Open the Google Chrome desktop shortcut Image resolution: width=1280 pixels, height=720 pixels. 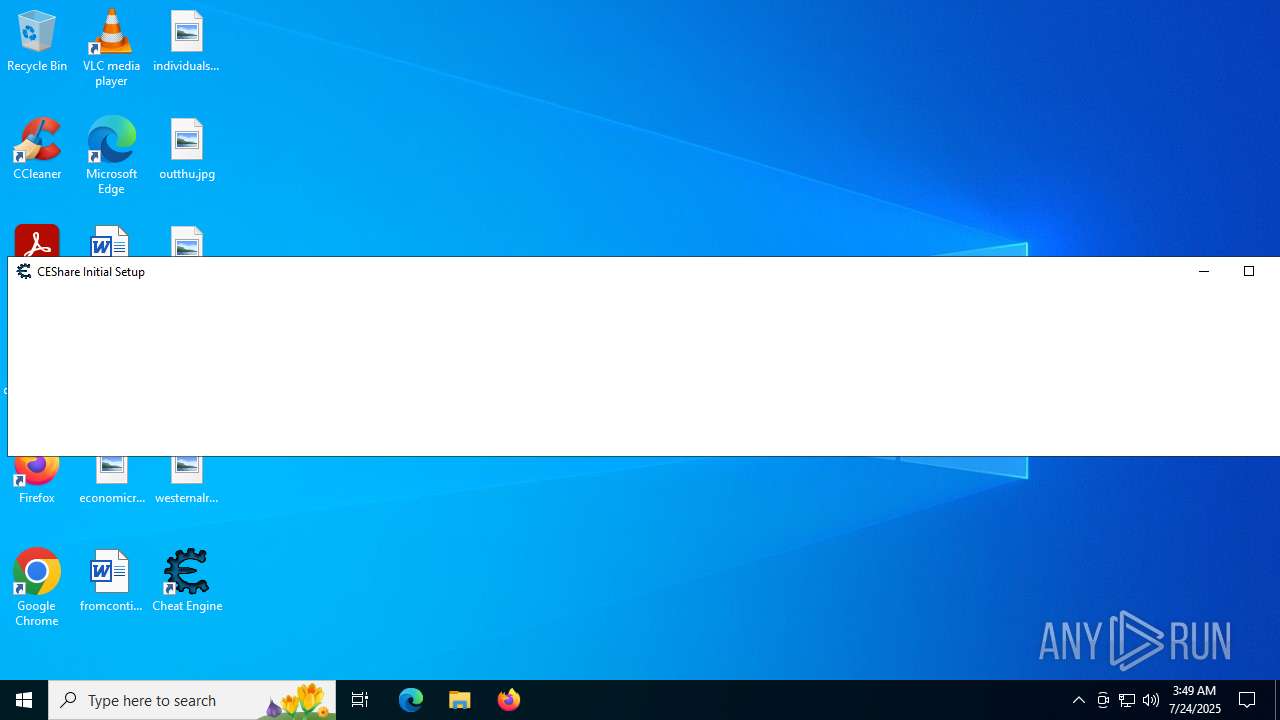37,588
